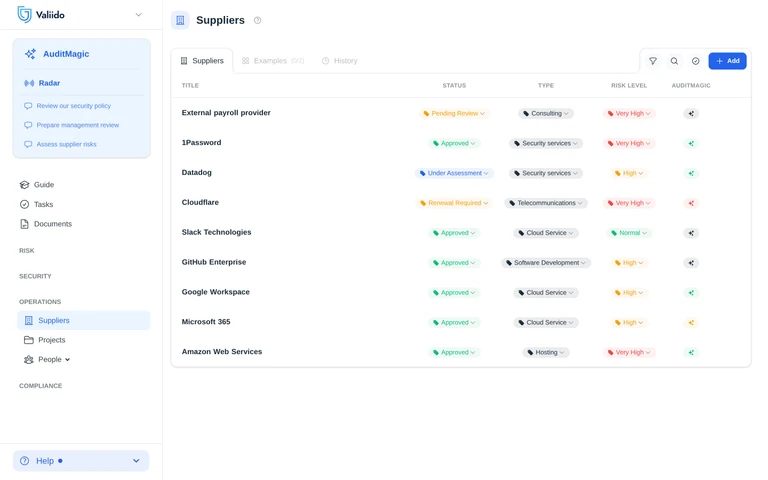Open the Microsoft 365 supplier row
Image resolution: width=768 pixels, height=480 pixels.
point(206,322)
